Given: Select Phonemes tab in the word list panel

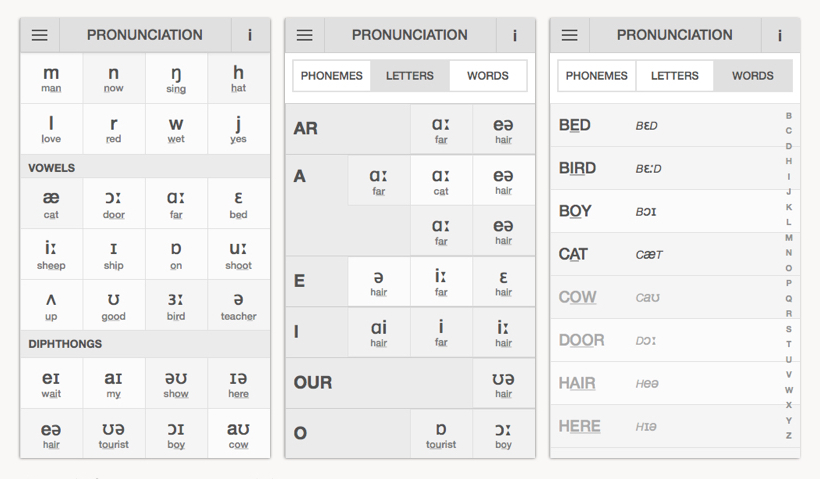Looking at the screenshot, I should click(x=597, y=76).
